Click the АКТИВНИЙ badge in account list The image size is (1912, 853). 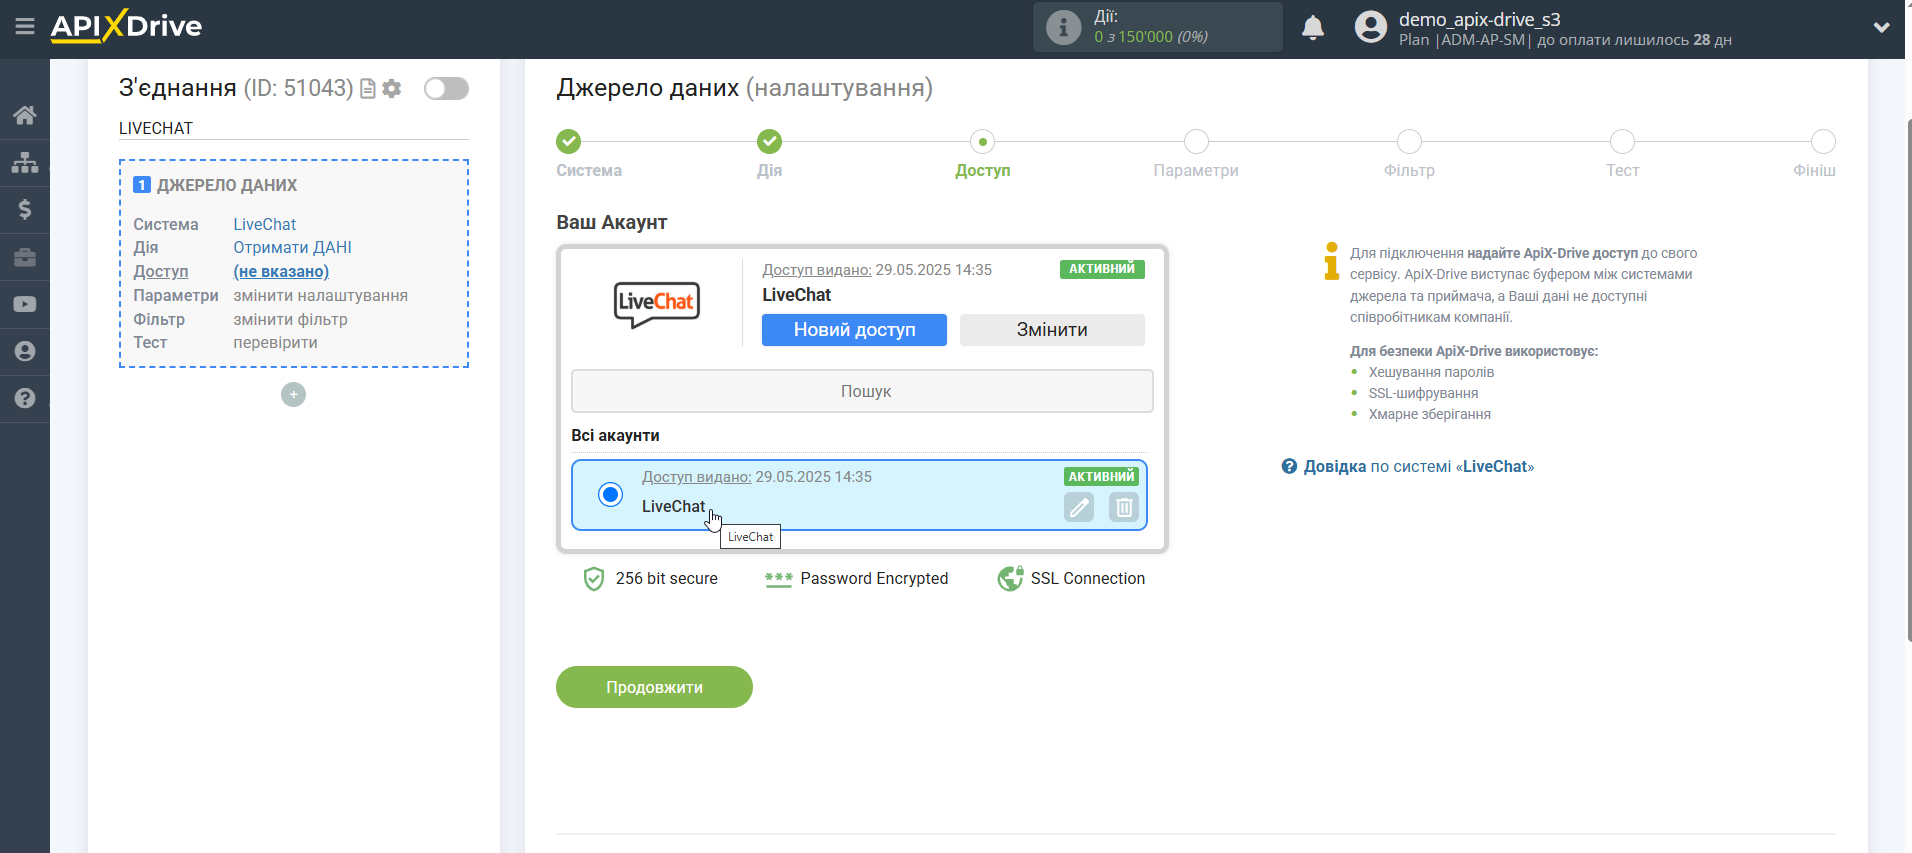[x=1101, y=477]
